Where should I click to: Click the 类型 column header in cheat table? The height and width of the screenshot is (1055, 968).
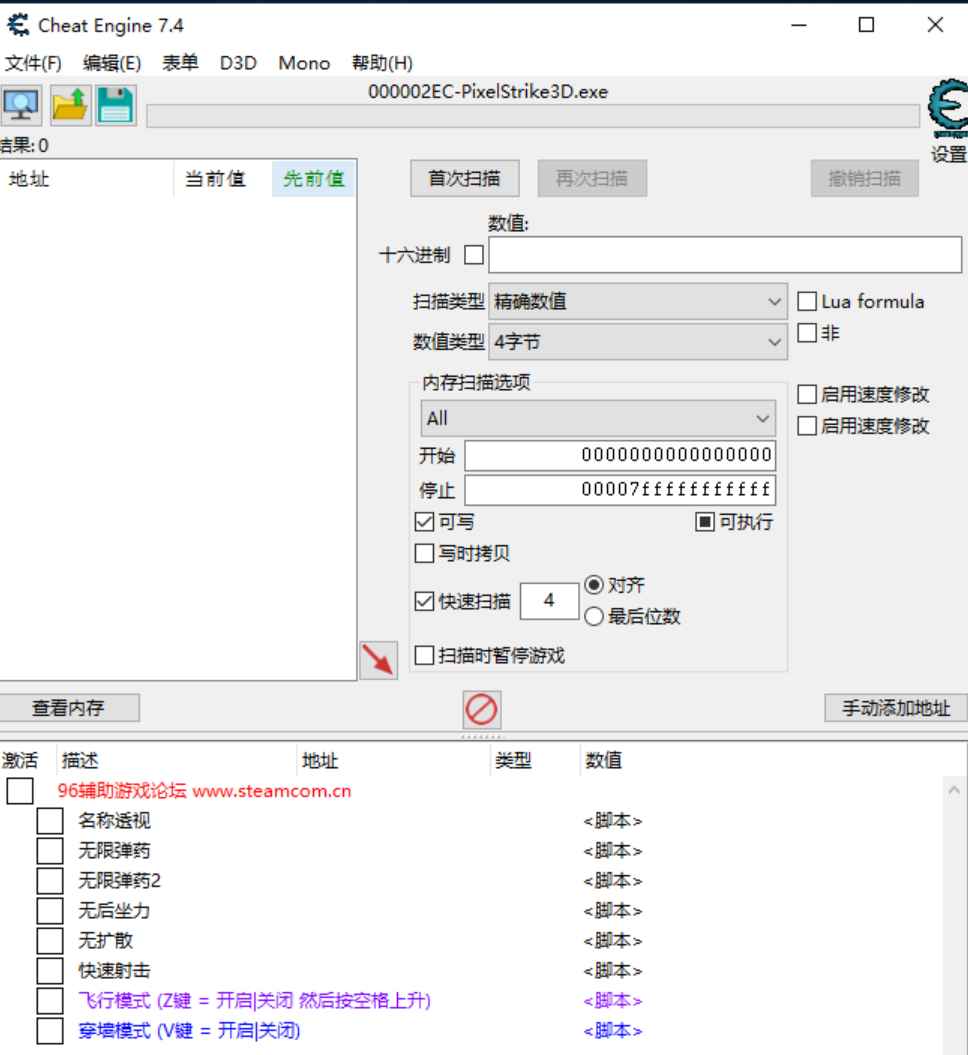point(513,760)
